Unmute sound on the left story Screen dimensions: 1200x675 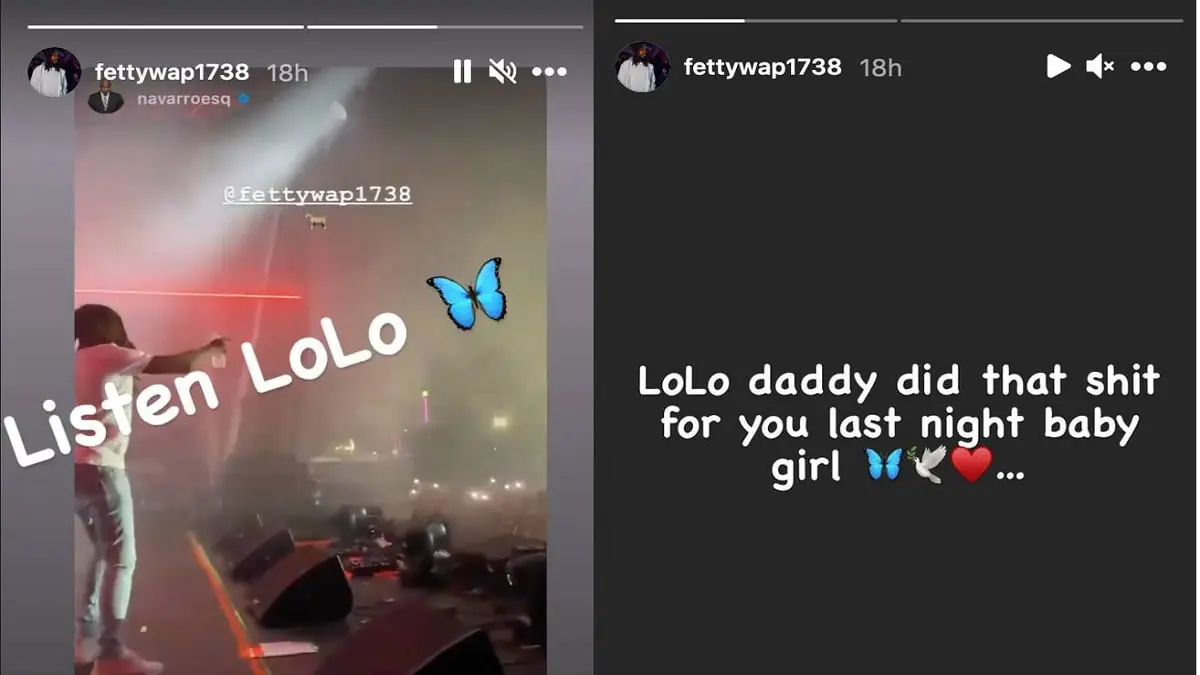point(502,71)
